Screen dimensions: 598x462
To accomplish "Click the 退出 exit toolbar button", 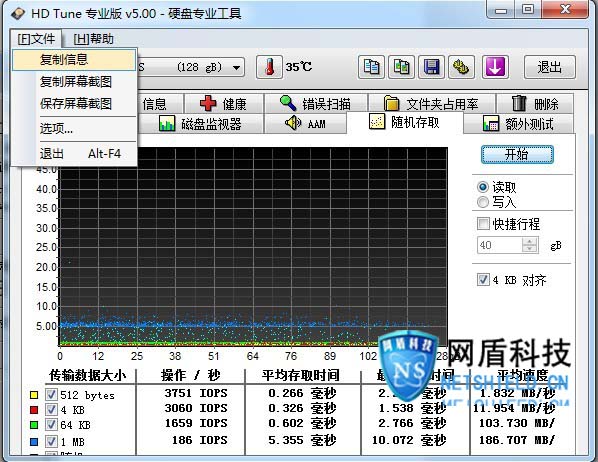I will (x=550, y=67).
